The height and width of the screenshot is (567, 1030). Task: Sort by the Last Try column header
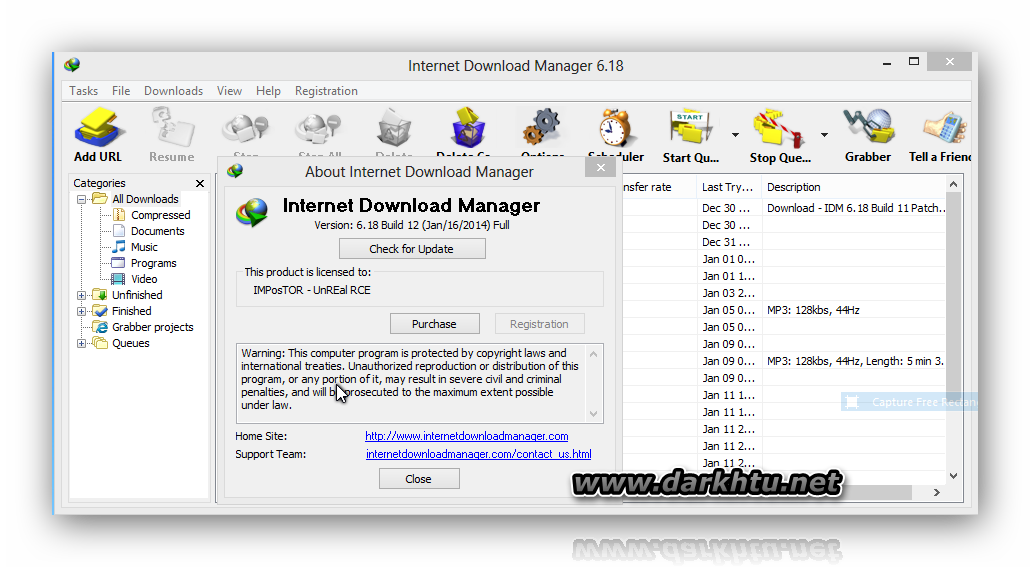pyautogui.click(x=728, y=187)
